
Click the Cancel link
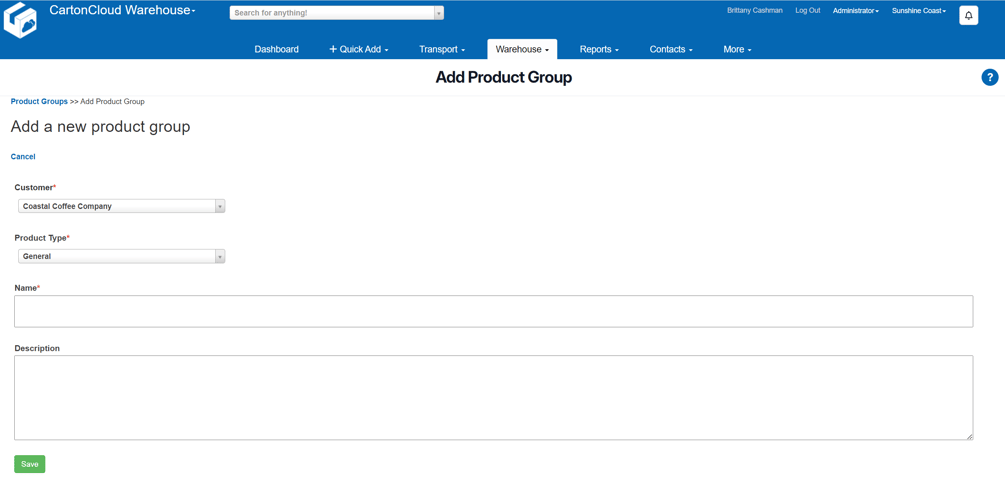click(23, 156)
